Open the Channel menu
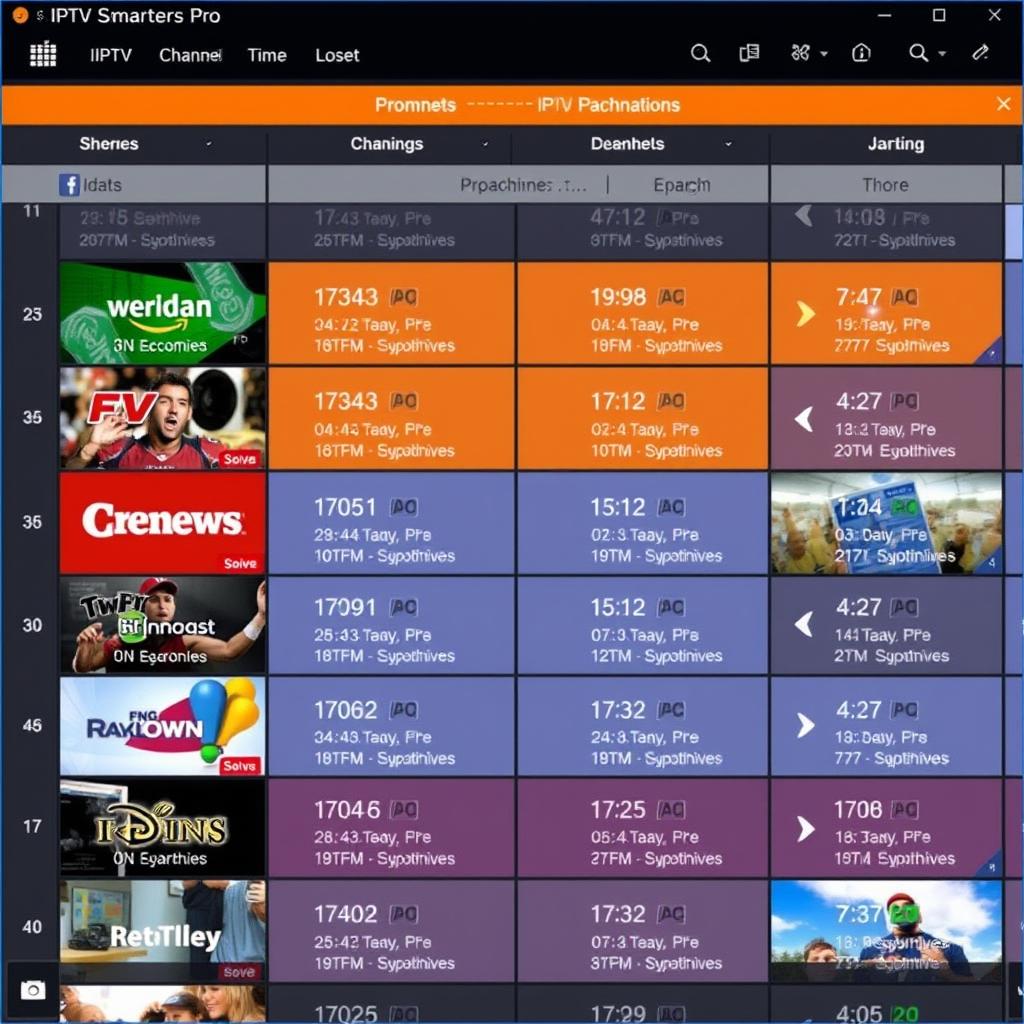The width and height of the screenshot is (1024, 1024). pyautogui.click(x=190, y=55)
